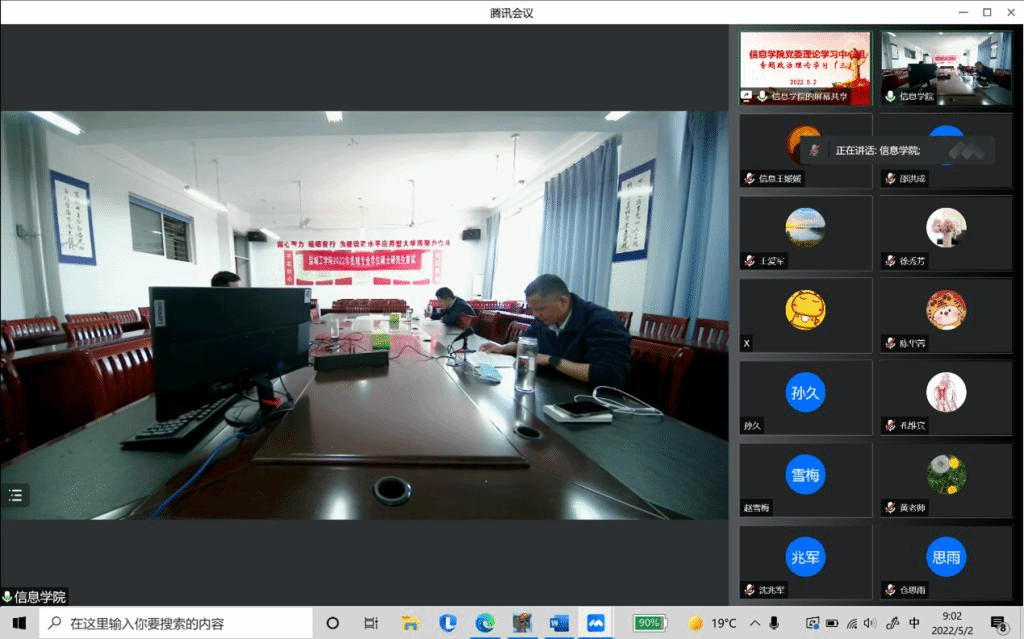This screenshot has width=1024, height=639.
Task: Click the list icon at video's bottom-left
Action: point(15,494)
